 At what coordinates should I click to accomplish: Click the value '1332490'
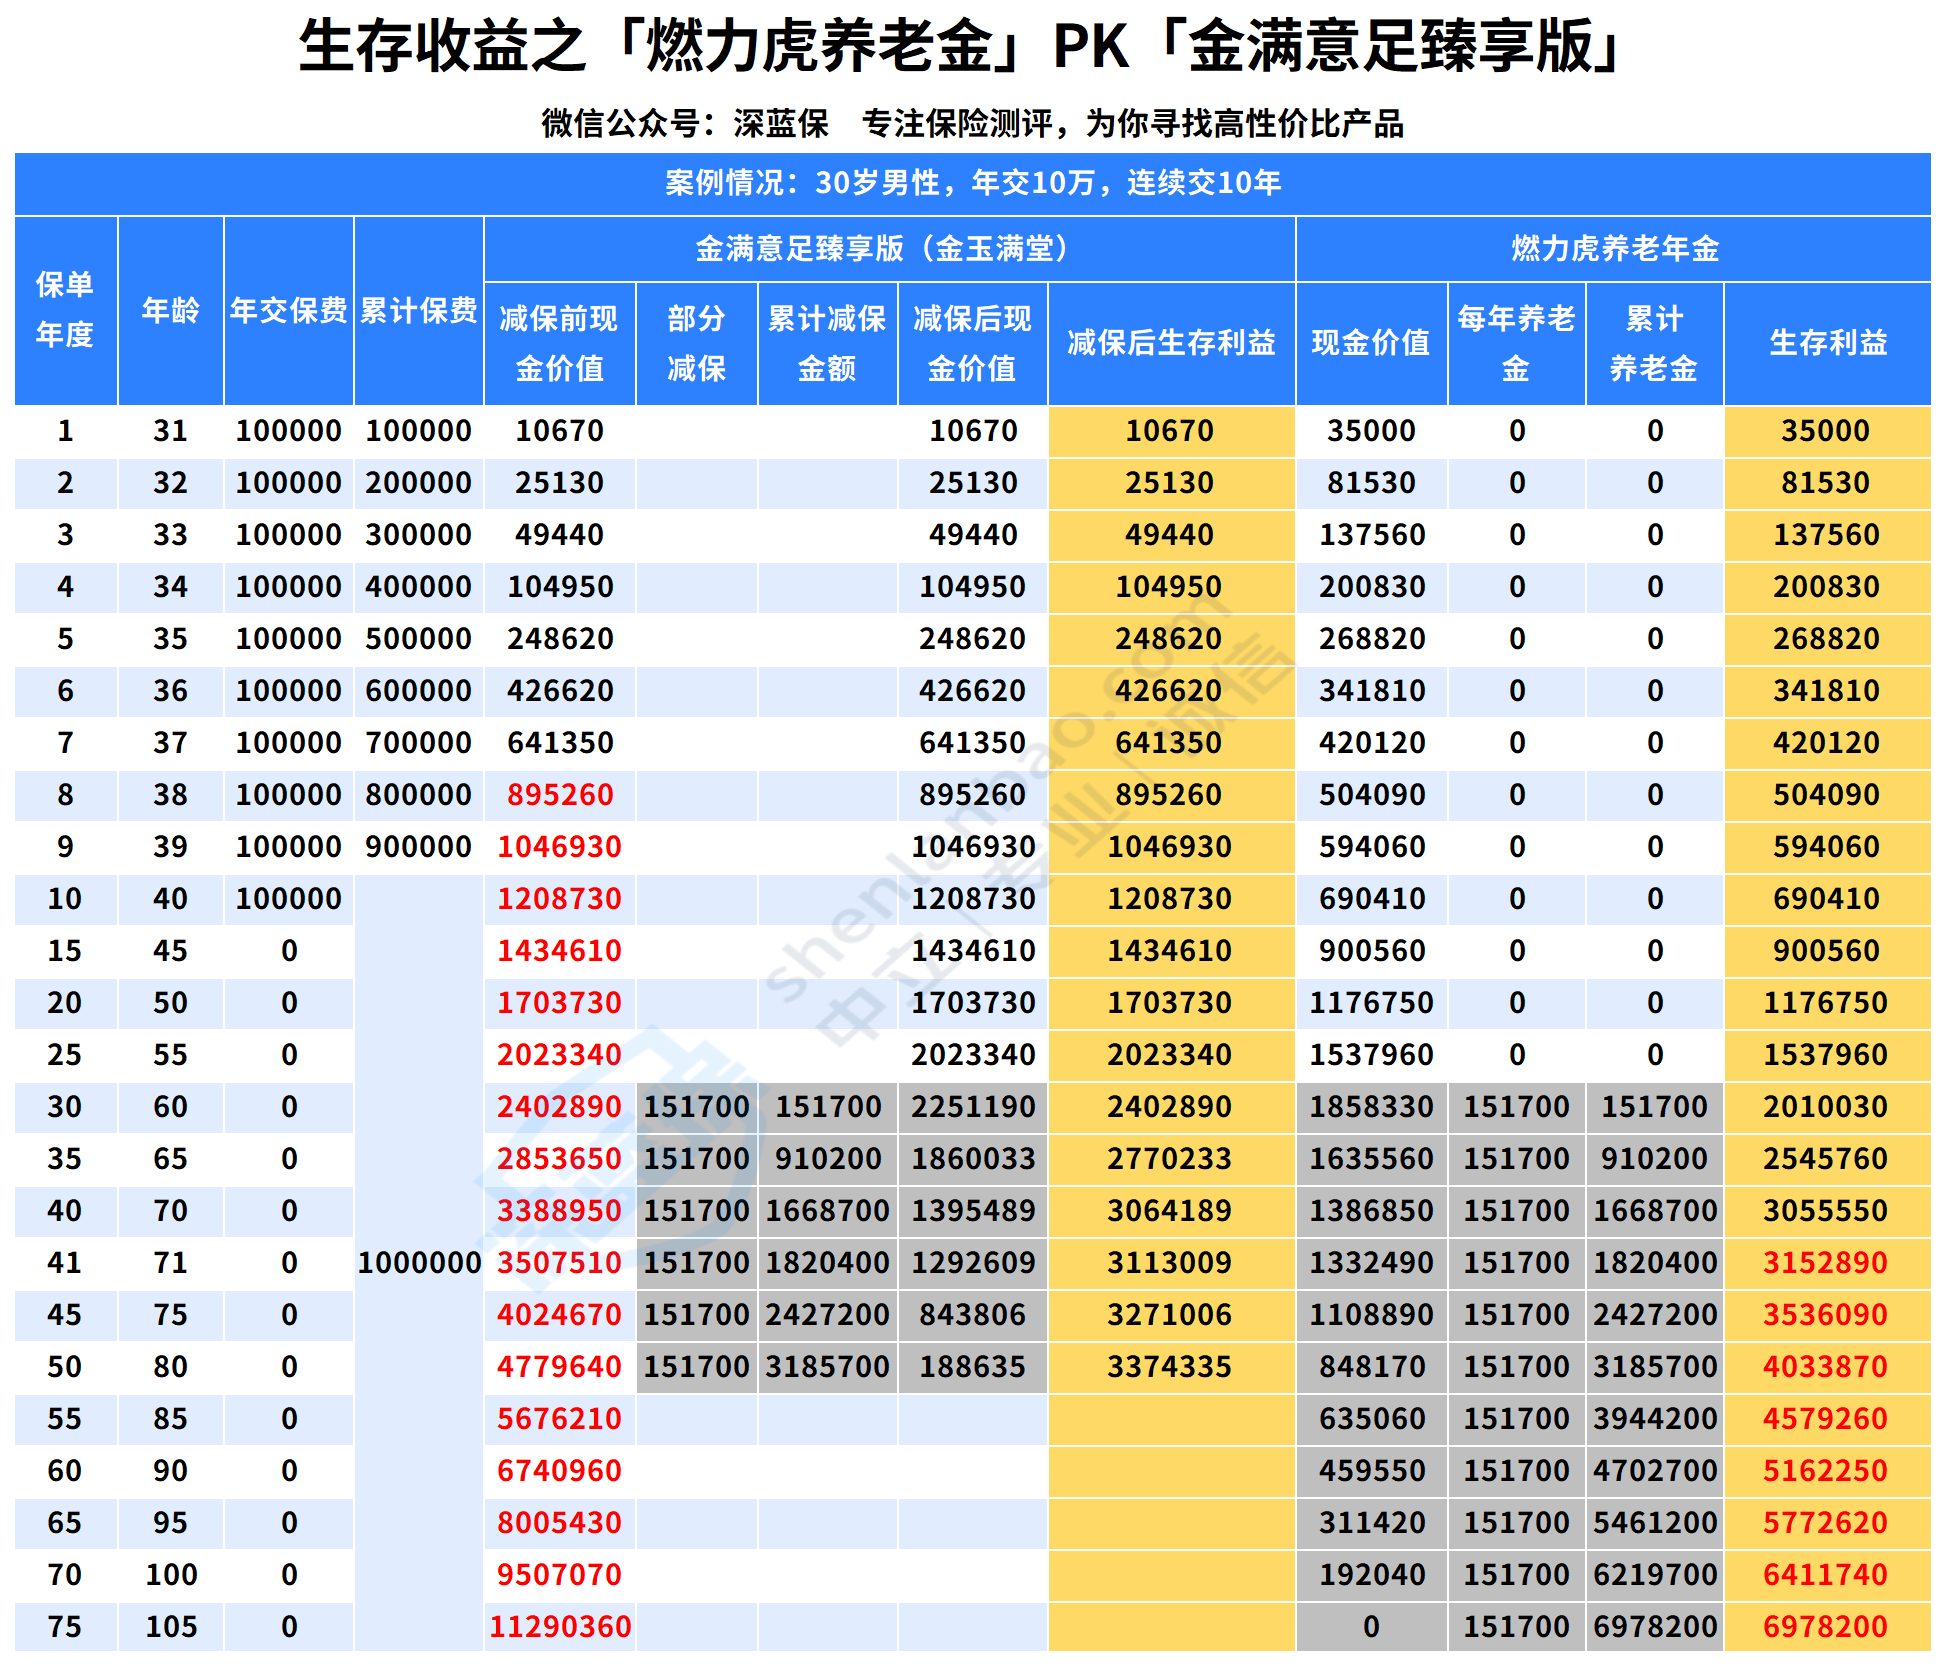click(x=1371, y=1263)
